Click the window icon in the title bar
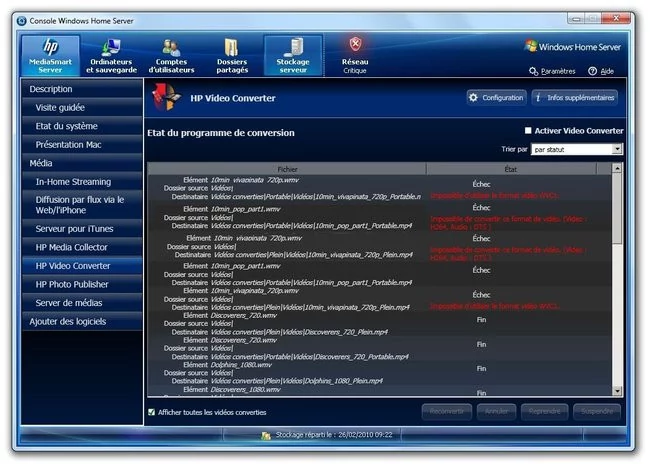Screen dimensions: 650x468 coord(22,21)
